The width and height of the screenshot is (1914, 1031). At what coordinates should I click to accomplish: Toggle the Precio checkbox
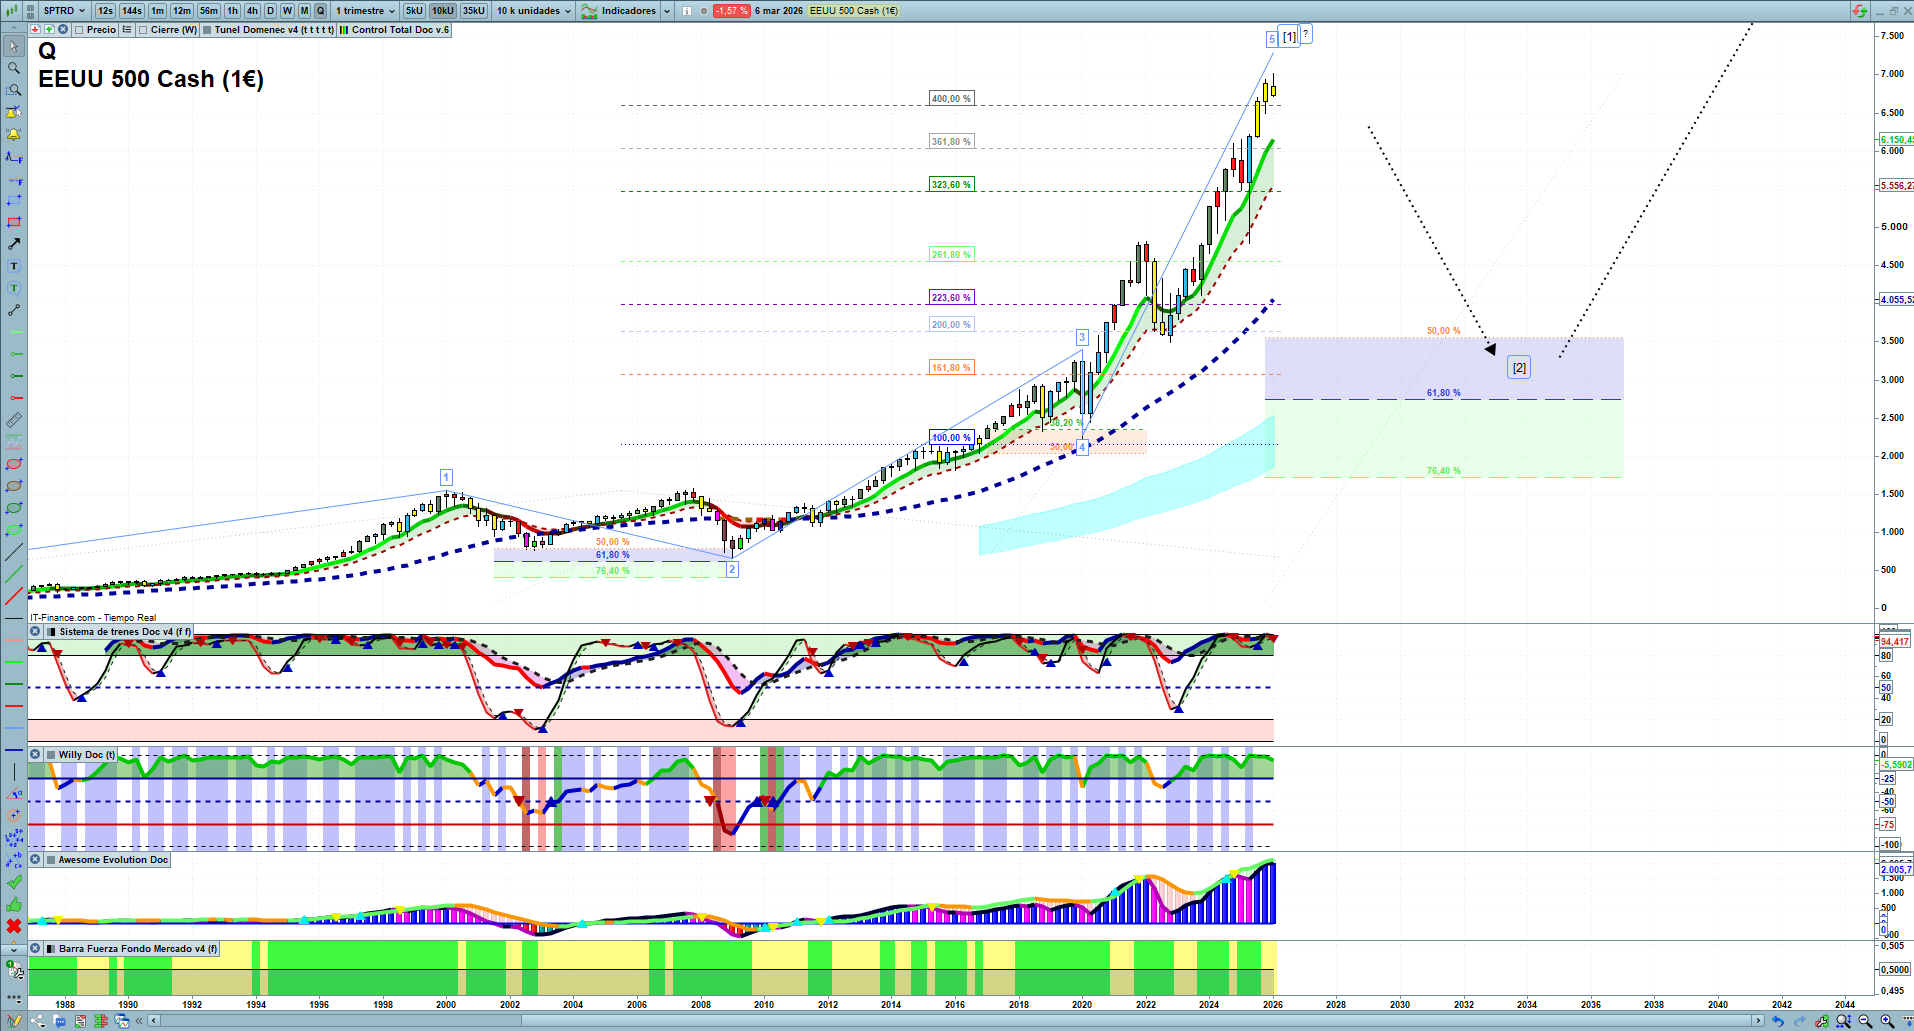pos(79,30)
